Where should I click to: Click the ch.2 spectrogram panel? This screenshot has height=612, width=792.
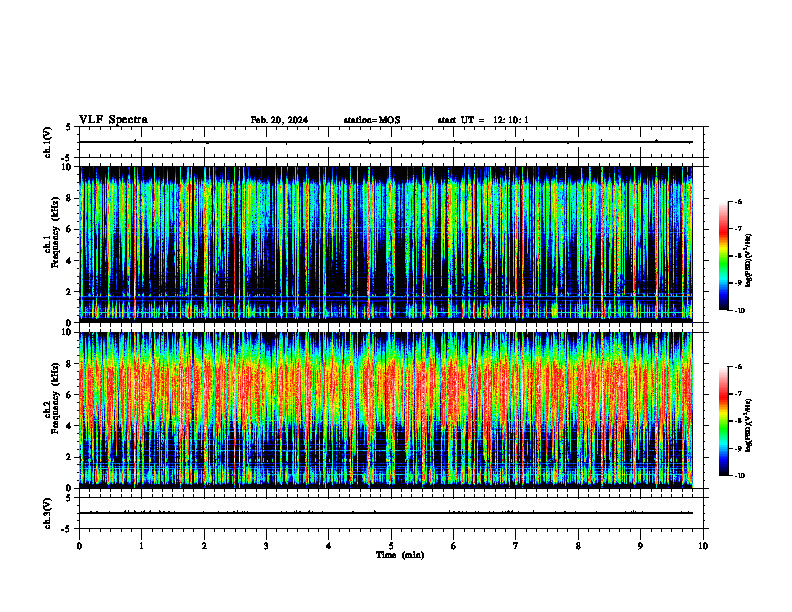[386, 410]
